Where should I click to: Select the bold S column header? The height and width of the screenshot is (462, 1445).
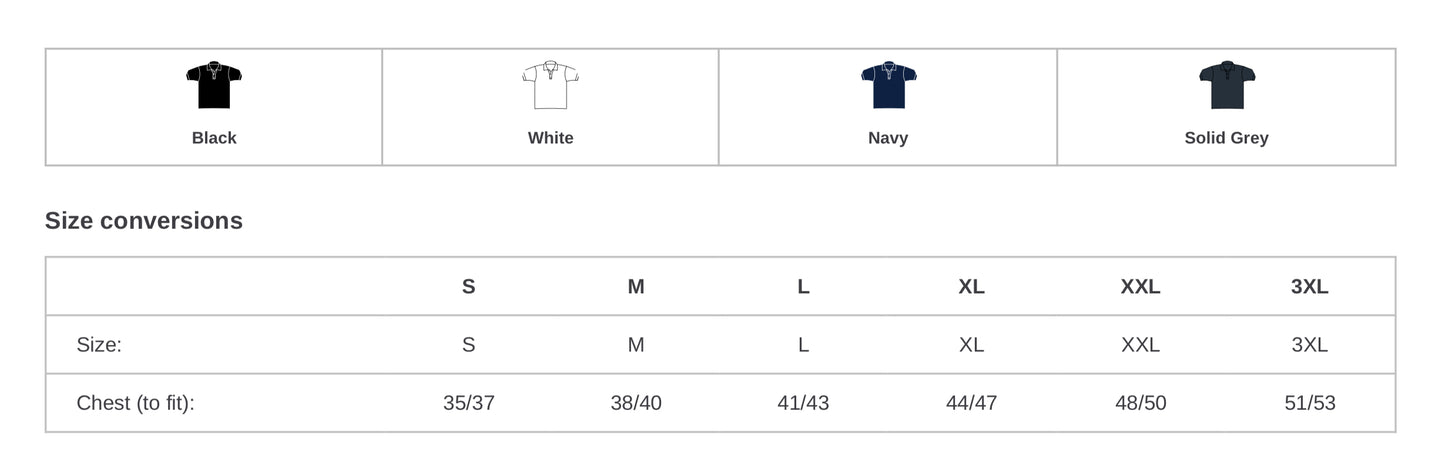pos(468,287)
